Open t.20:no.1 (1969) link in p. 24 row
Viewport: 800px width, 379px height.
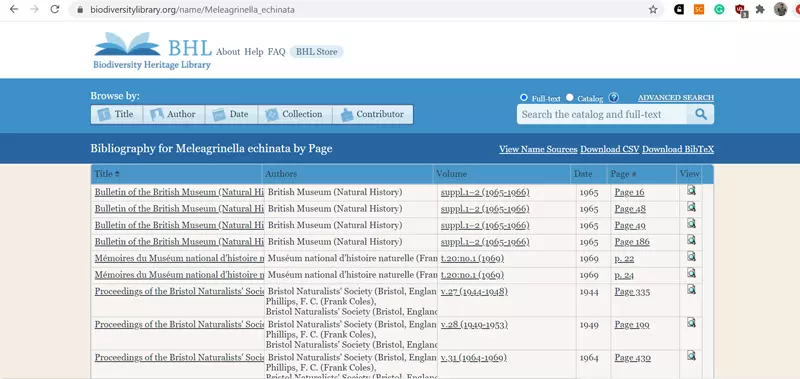472,275
